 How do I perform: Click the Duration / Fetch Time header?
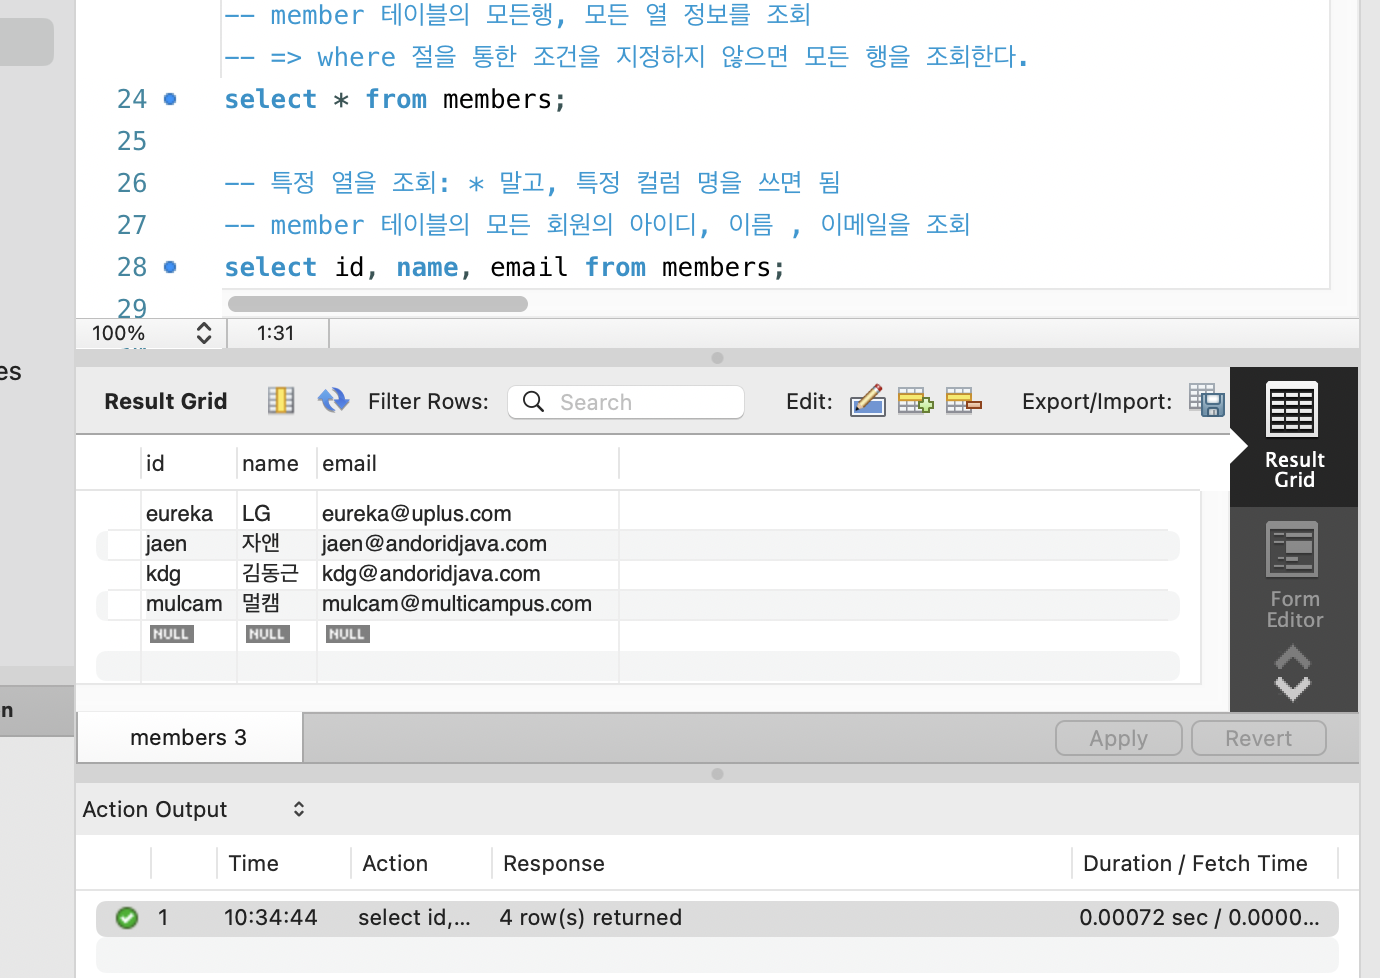[x=1195, y=863]
